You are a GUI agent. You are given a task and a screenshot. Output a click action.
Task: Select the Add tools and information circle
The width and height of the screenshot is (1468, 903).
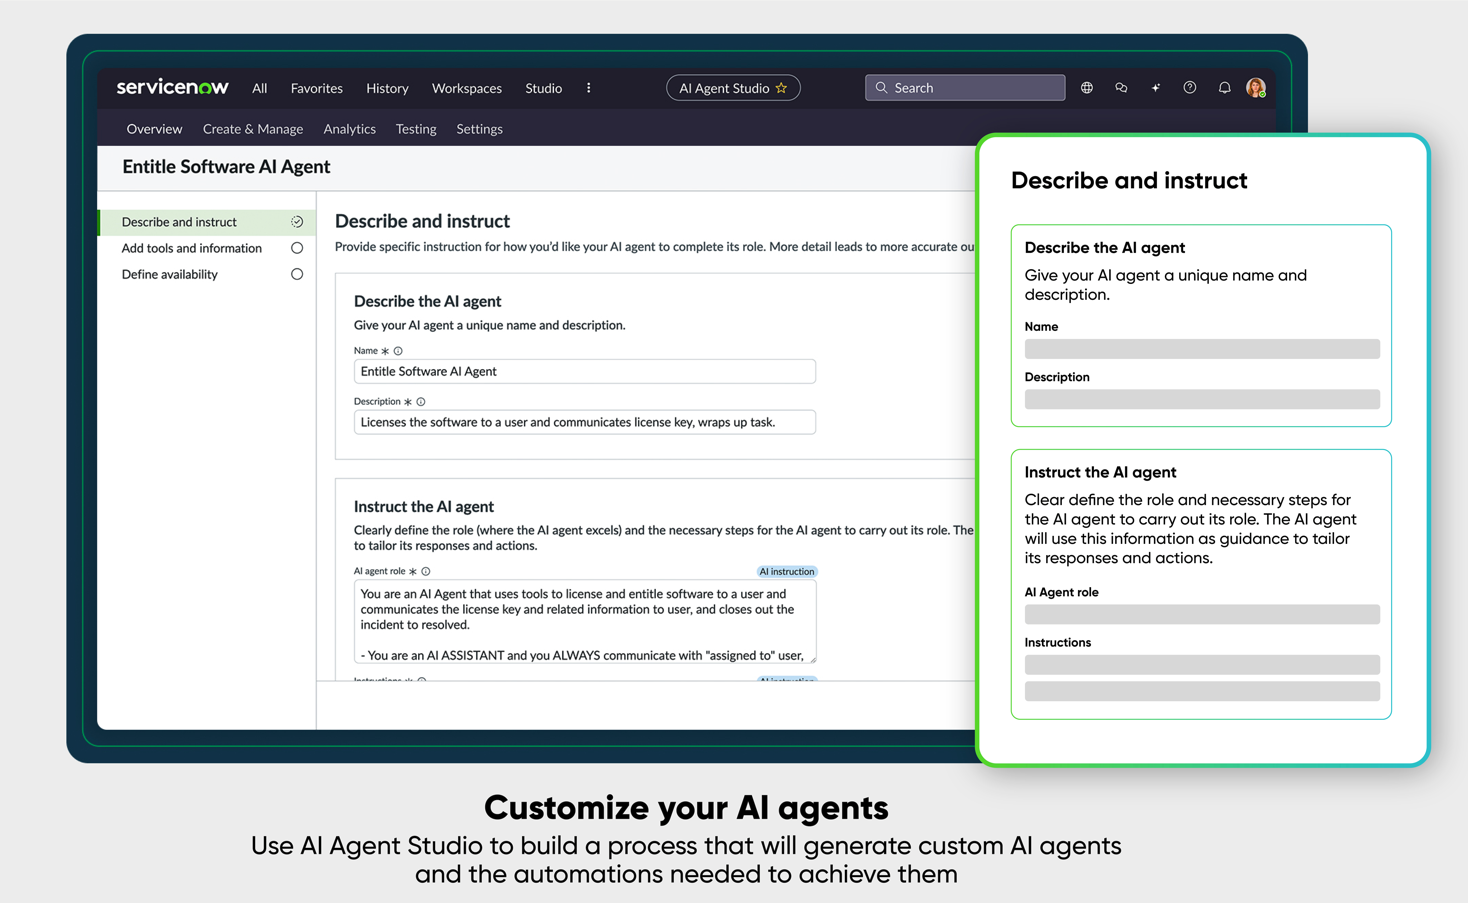click(297, 248)
